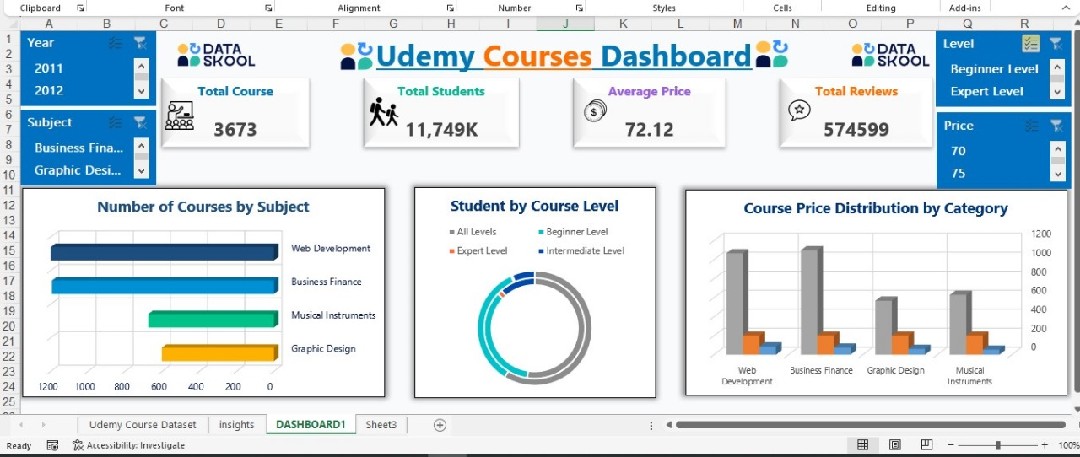Viewport: 1080px width, 457px height.
Task: Open the insights sheet tab
Action: tap(236, 425)
